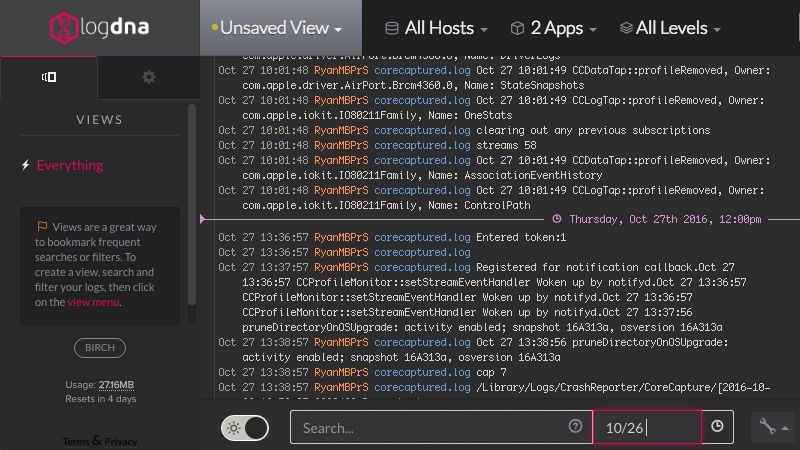Click the search help question mark icon
Viewport: 800px width, 450px height.
575,427
